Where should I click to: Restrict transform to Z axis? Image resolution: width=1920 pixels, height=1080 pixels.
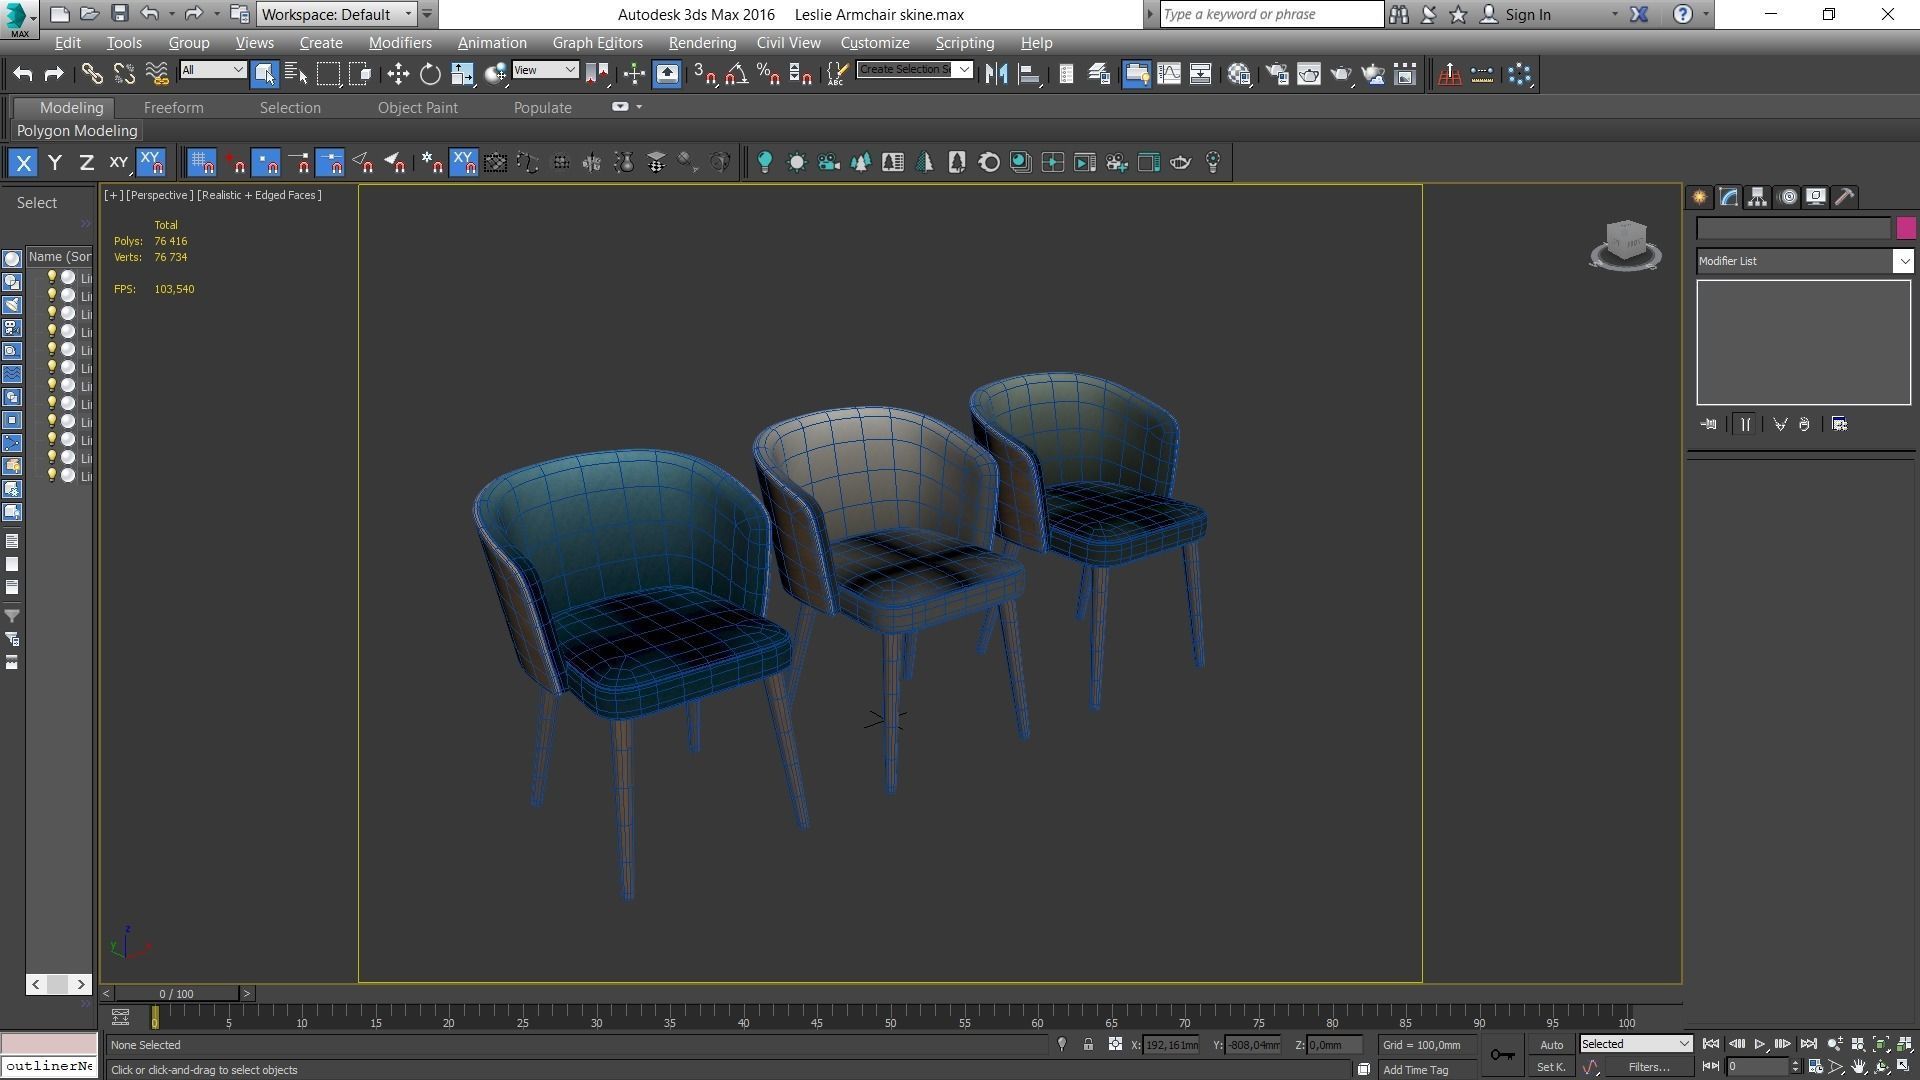87,162
